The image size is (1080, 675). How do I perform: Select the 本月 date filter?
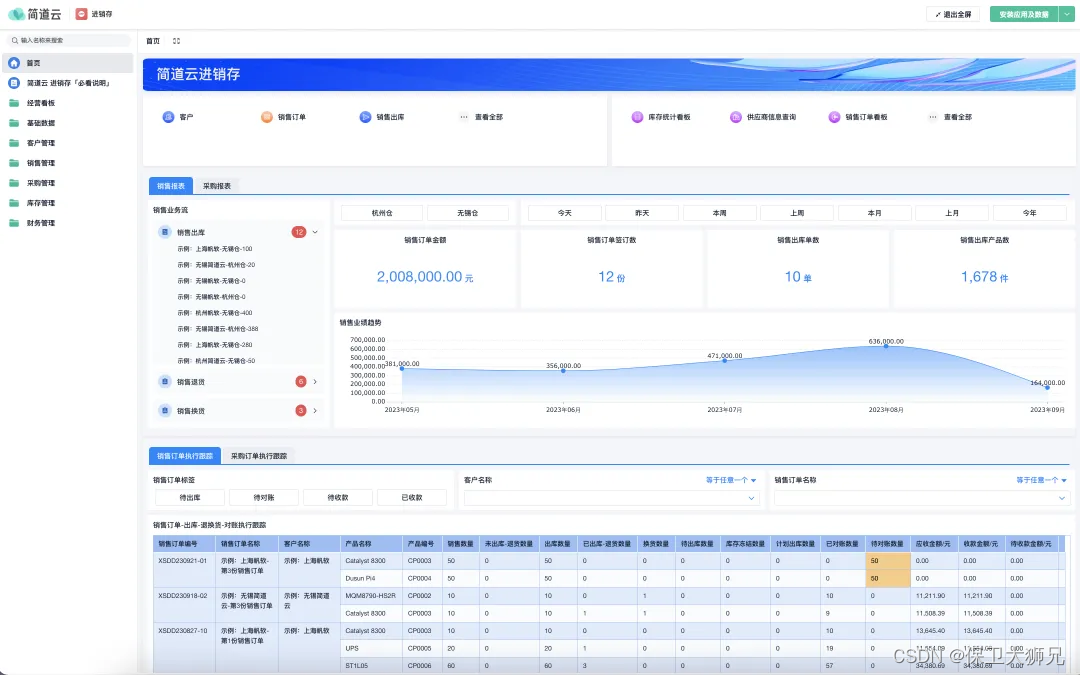875,213
